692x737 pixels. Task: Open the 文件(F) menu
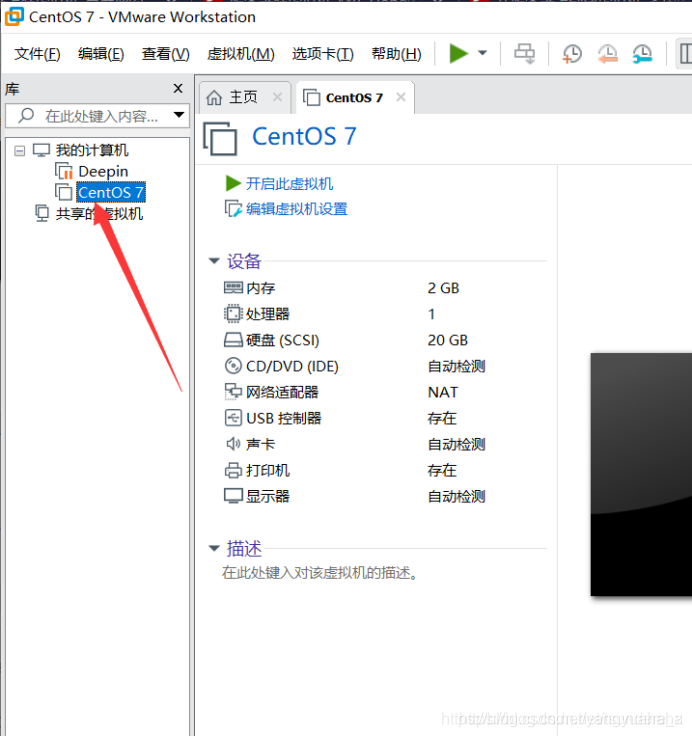point(37,54)
